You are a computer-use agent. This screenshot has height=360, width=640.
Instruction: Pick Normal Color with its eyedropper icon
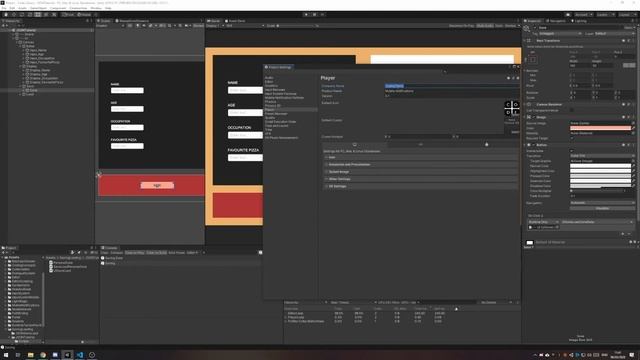[633, 166]
